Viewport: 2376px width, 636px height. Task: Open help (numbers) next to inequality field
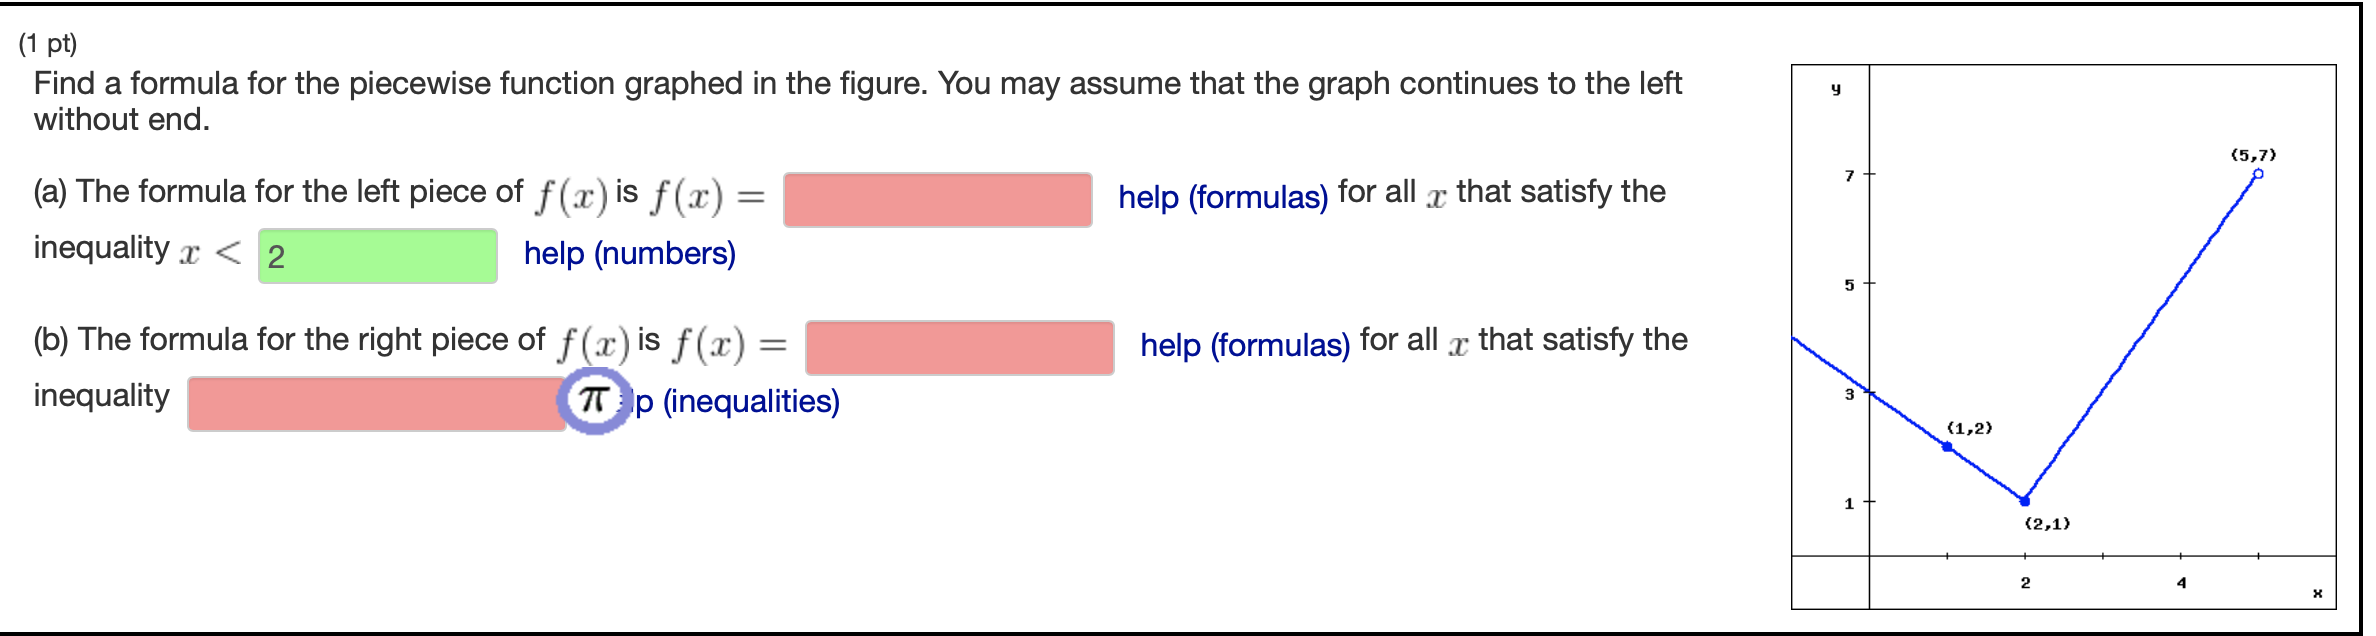point(628,255)
